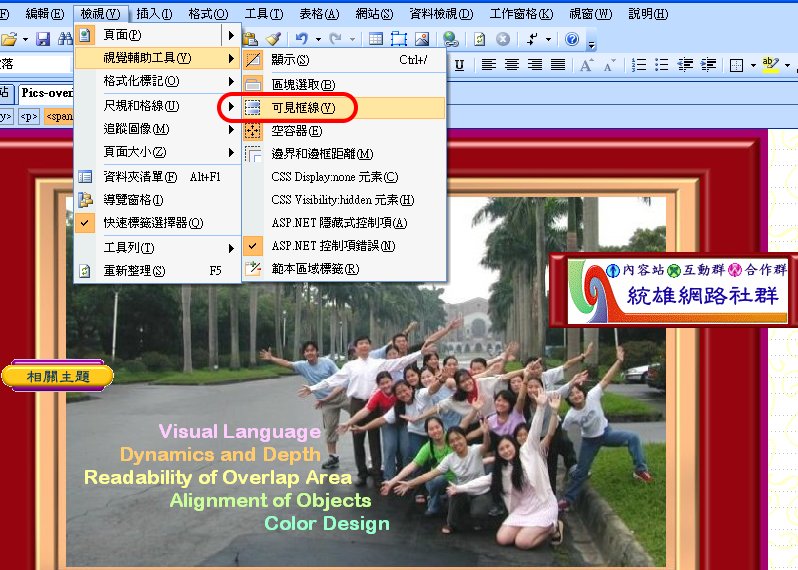The height and width of the screenshot is (570, 798).
Task: Open the 編輯 menu
Action: [x=45, y=14]
